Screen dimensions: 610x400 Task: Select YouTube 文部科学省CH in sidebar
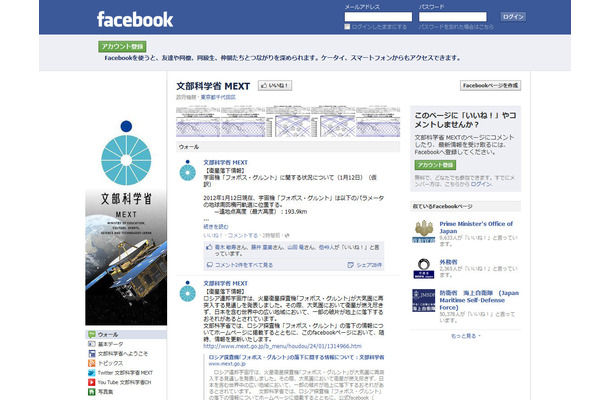[126, 382]
